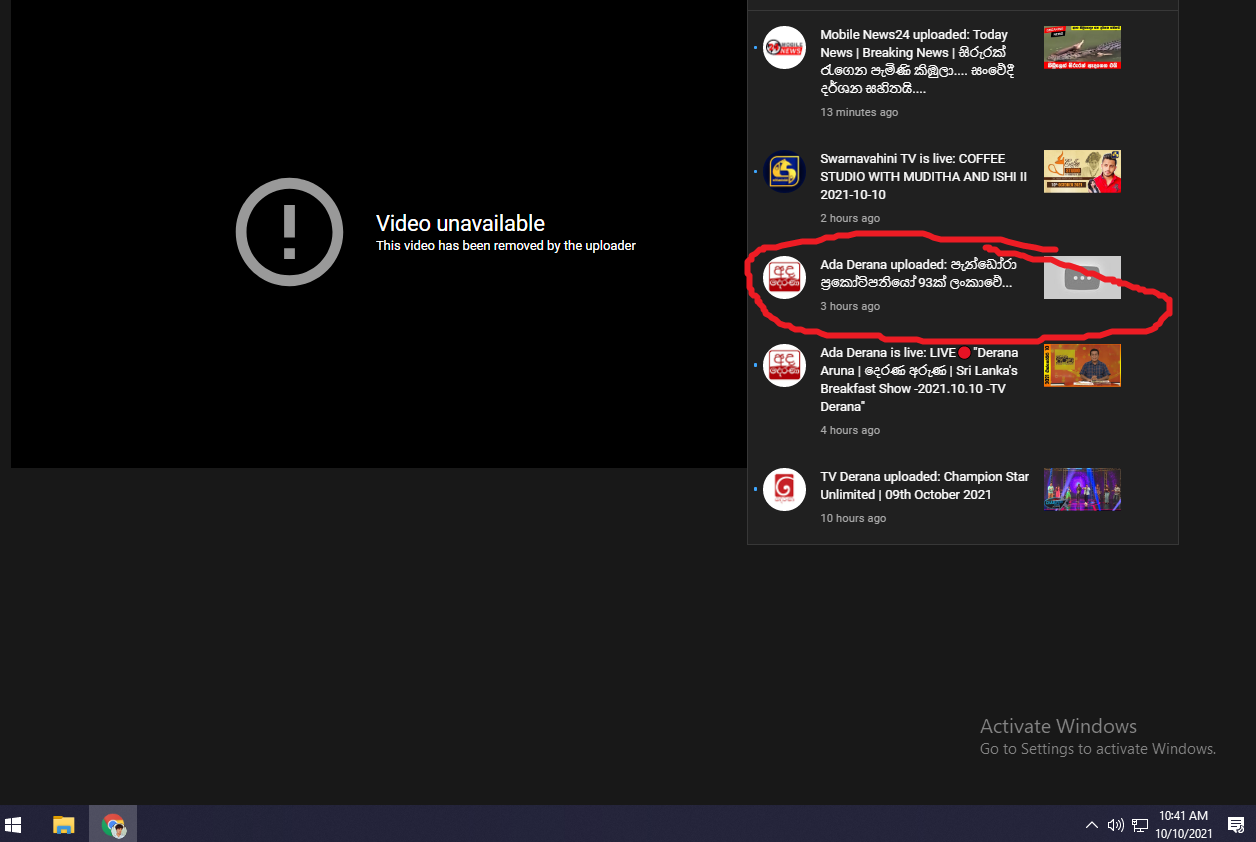Click '3 hours ago' timestamp
This screenshot has width=1256, height=842.
click(x=850, y=306)
